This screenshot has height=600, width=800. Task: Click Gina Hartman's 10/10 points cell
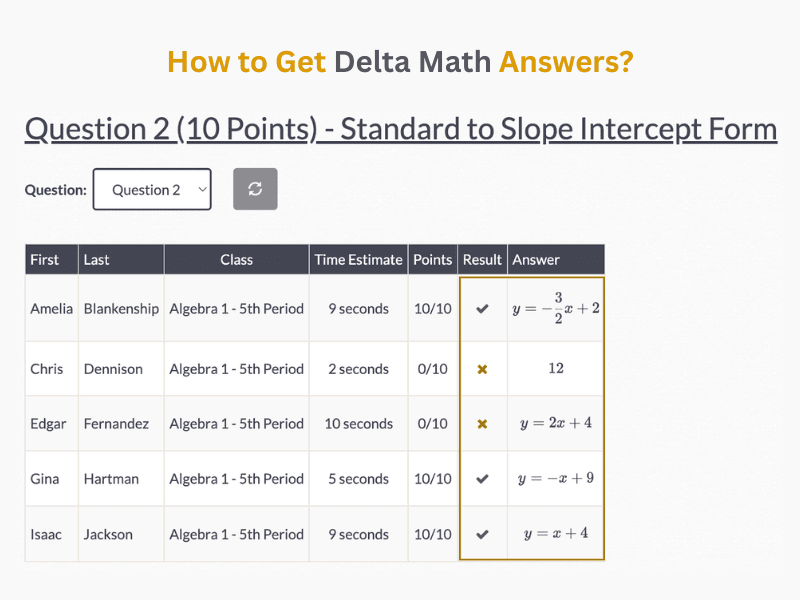[432, 479]
